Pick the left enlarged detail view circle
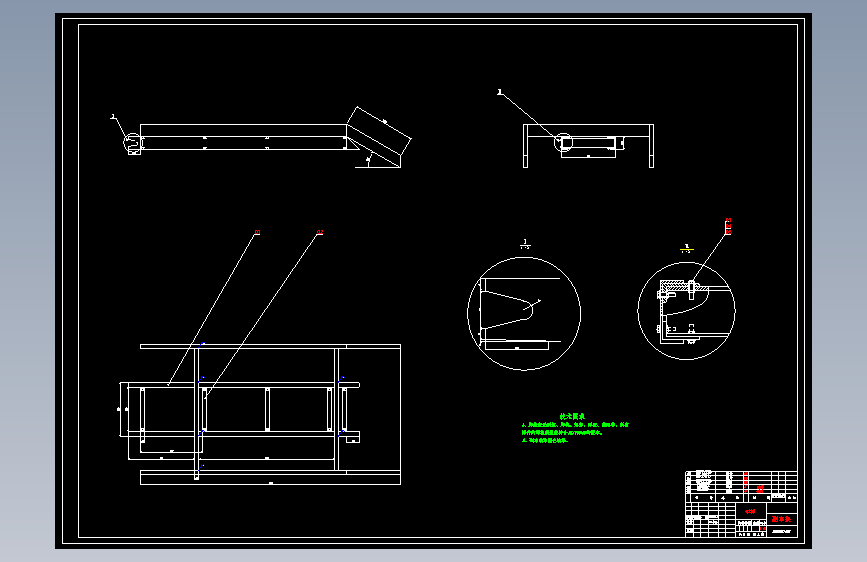The image size is (867, 562). click(x=524, y=314)
